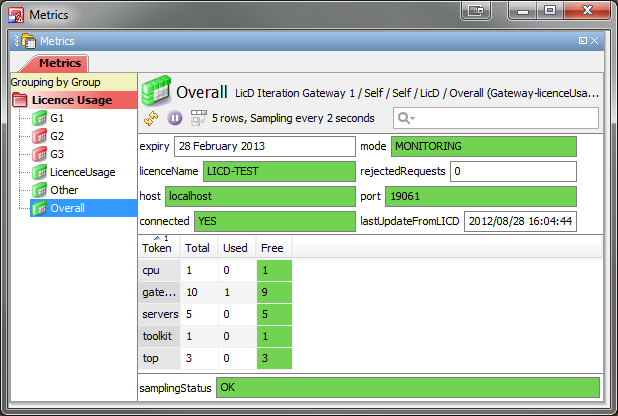This screenshot has height=416, width=618.
Task: Click the Used column header
Action: pyautogui.click(x=235, y=247)
